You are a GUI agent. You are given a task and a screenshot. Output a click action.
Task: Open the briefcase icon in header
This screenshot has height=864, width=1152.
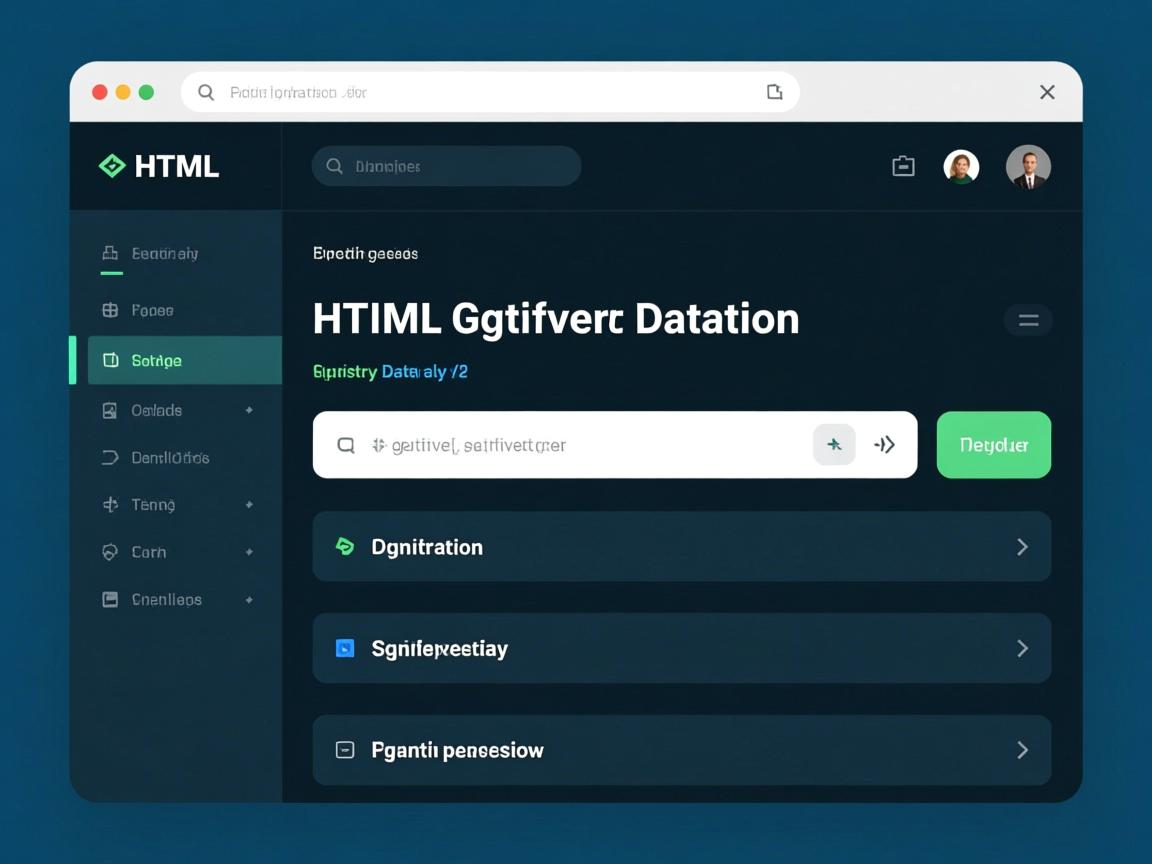(x=903, y=167)
